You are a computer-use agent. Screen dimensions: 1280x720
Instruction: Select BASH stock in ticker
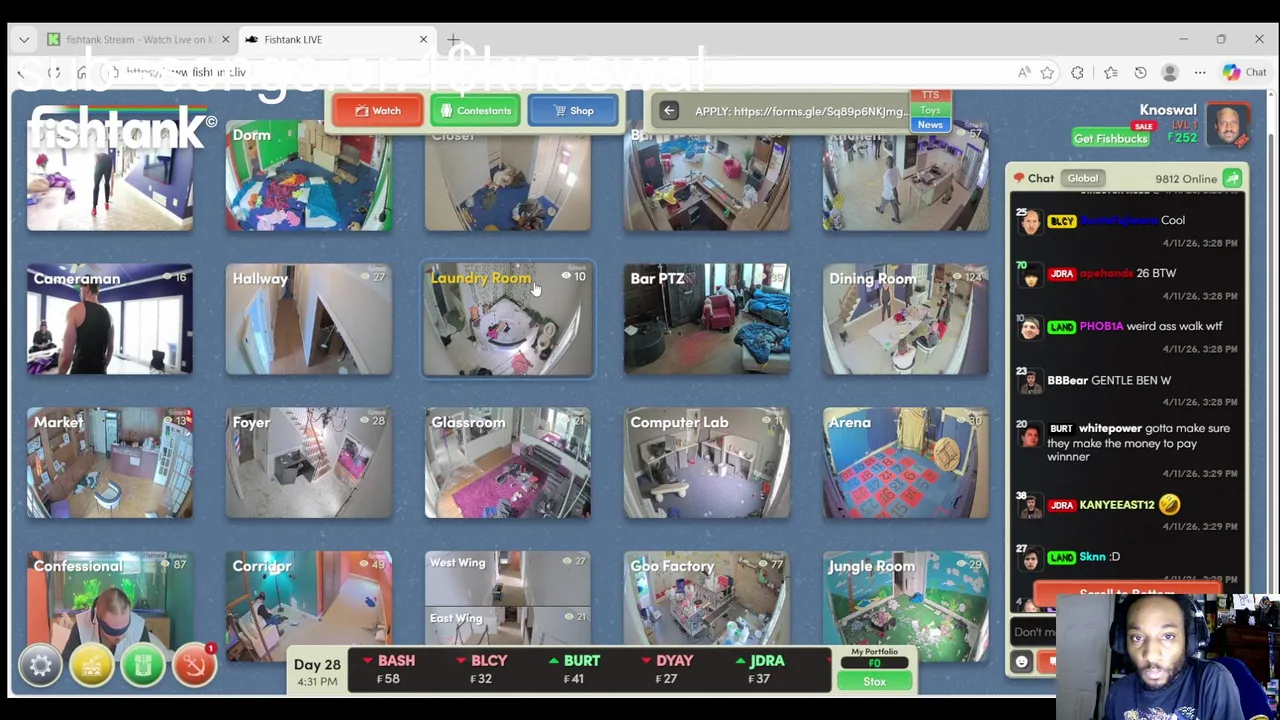pos(389,669)
